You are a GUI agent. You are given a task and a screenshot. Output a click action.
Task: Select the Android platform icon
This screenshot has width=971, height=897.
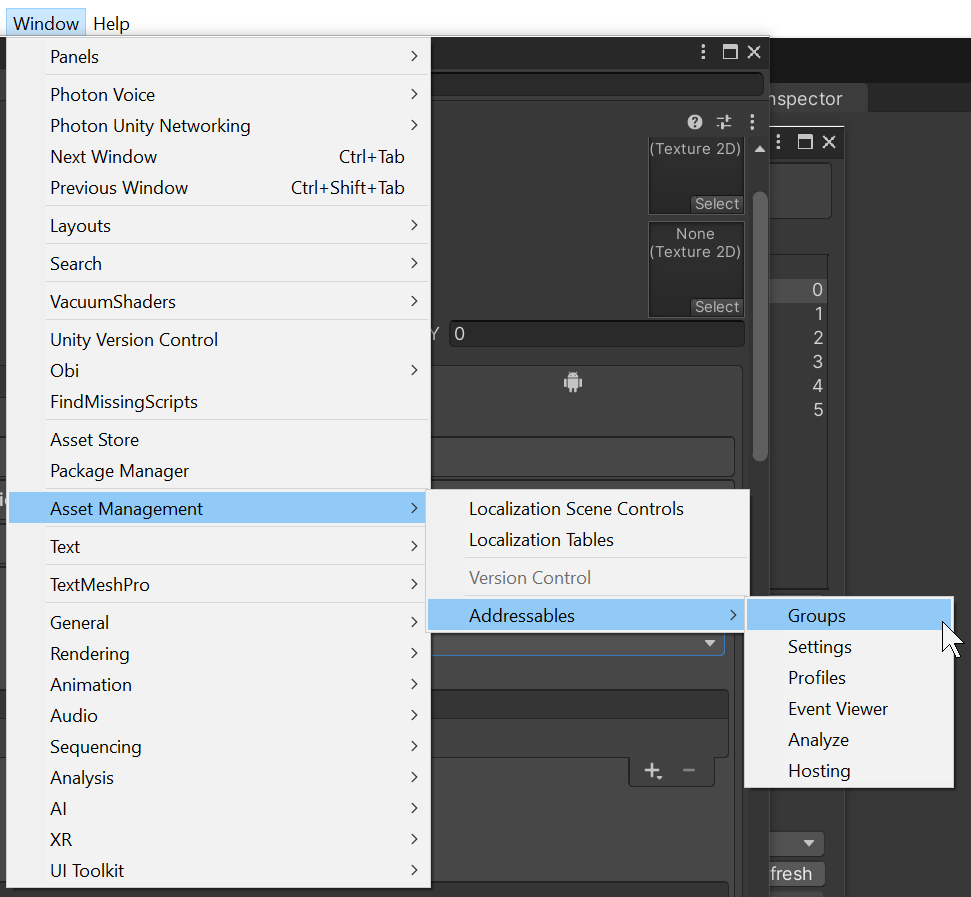click(x=573, y=382)
